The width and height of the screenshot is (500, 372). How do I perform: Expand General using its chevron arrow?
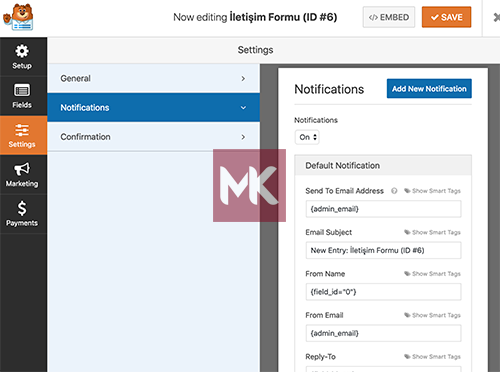tap(243, 79)
